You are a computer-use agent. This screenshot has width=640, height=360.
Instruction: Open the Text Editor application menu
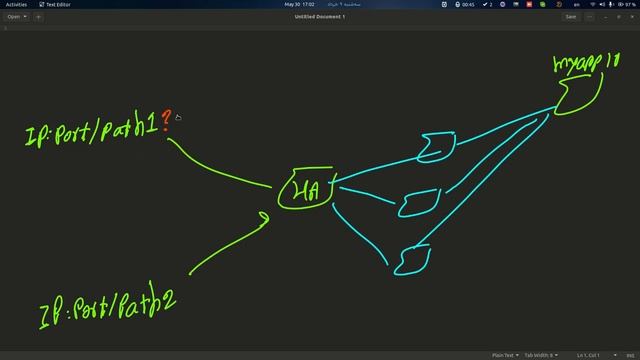click(x=55, y=4)
